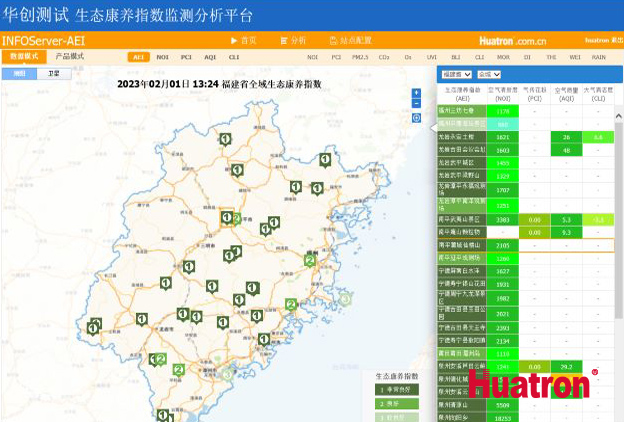Open the 全域 region dropdown
The height and width of the screenshot is (422, 624).
point(488,74)
